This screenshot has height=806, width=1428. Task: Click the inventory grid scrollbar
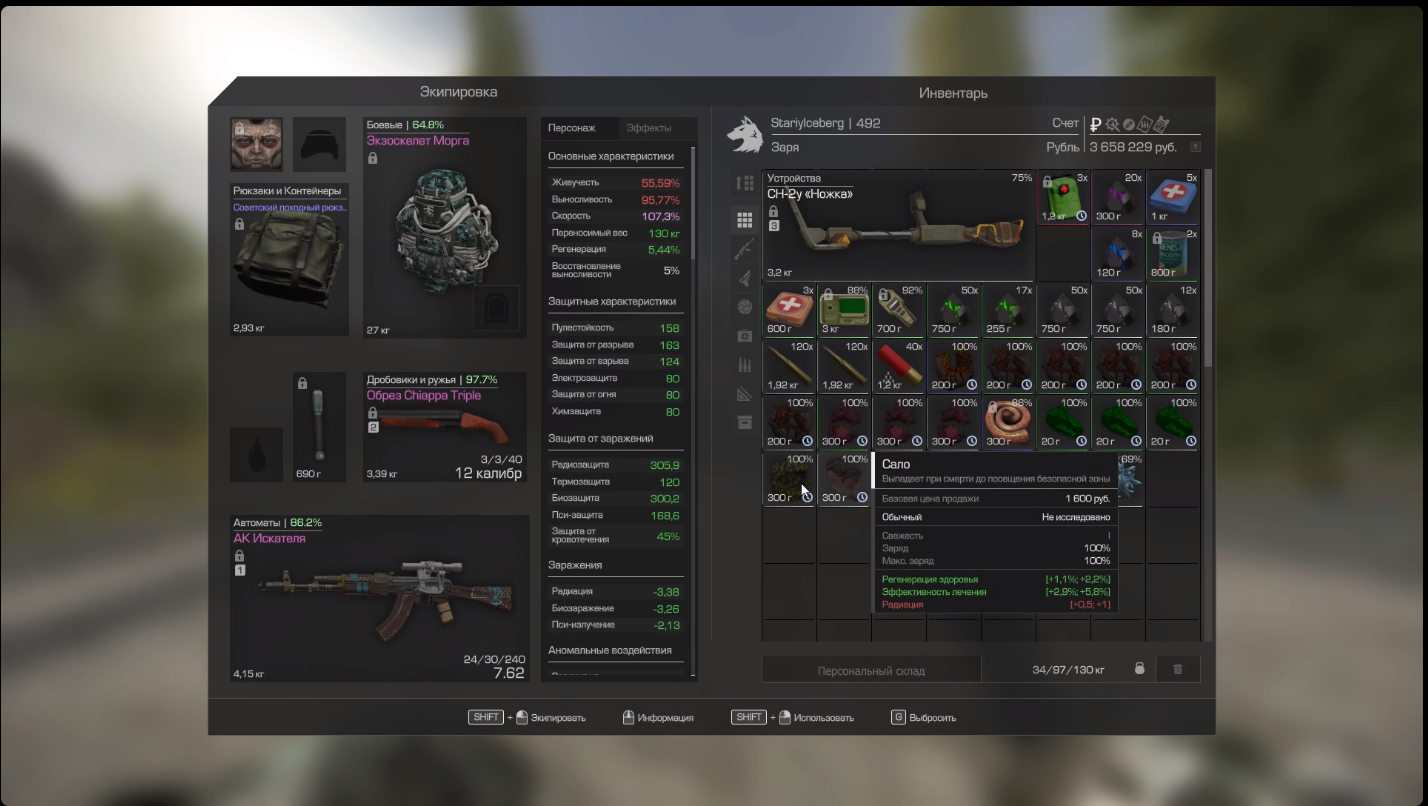coord(1207,267)
